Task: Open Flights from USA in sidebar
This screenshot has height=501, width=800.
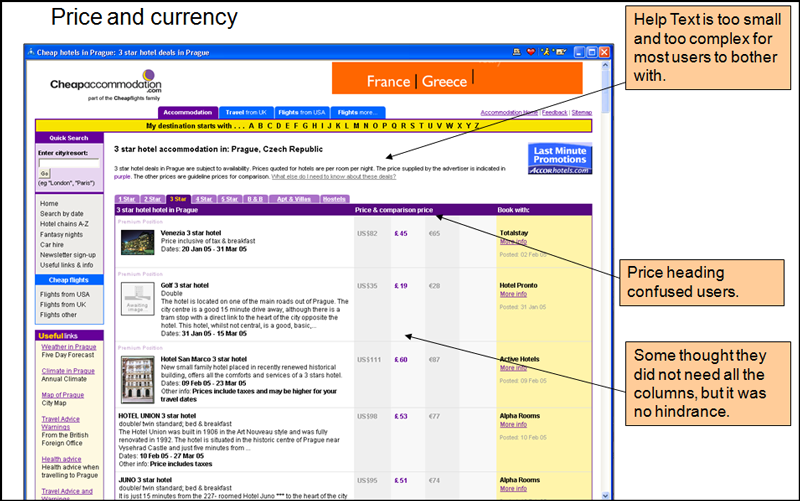Action: (65, 294)
